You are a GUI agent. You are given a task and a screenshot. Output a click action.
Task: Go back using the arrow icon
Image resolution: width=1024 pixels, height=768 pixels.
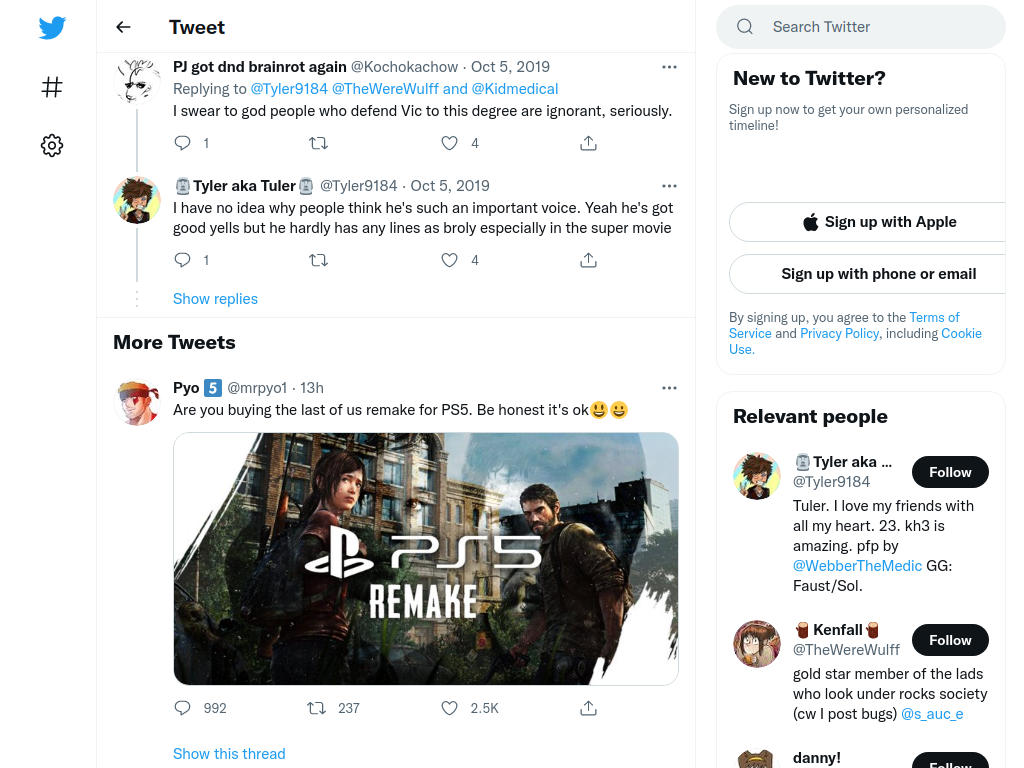[123, 27]
